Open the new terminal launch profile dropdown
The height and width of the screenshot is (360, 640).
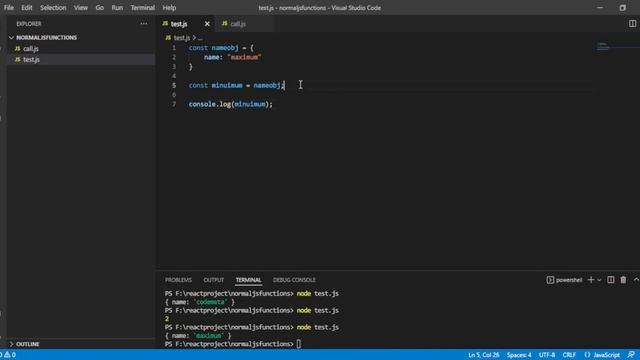coord(599,280)
